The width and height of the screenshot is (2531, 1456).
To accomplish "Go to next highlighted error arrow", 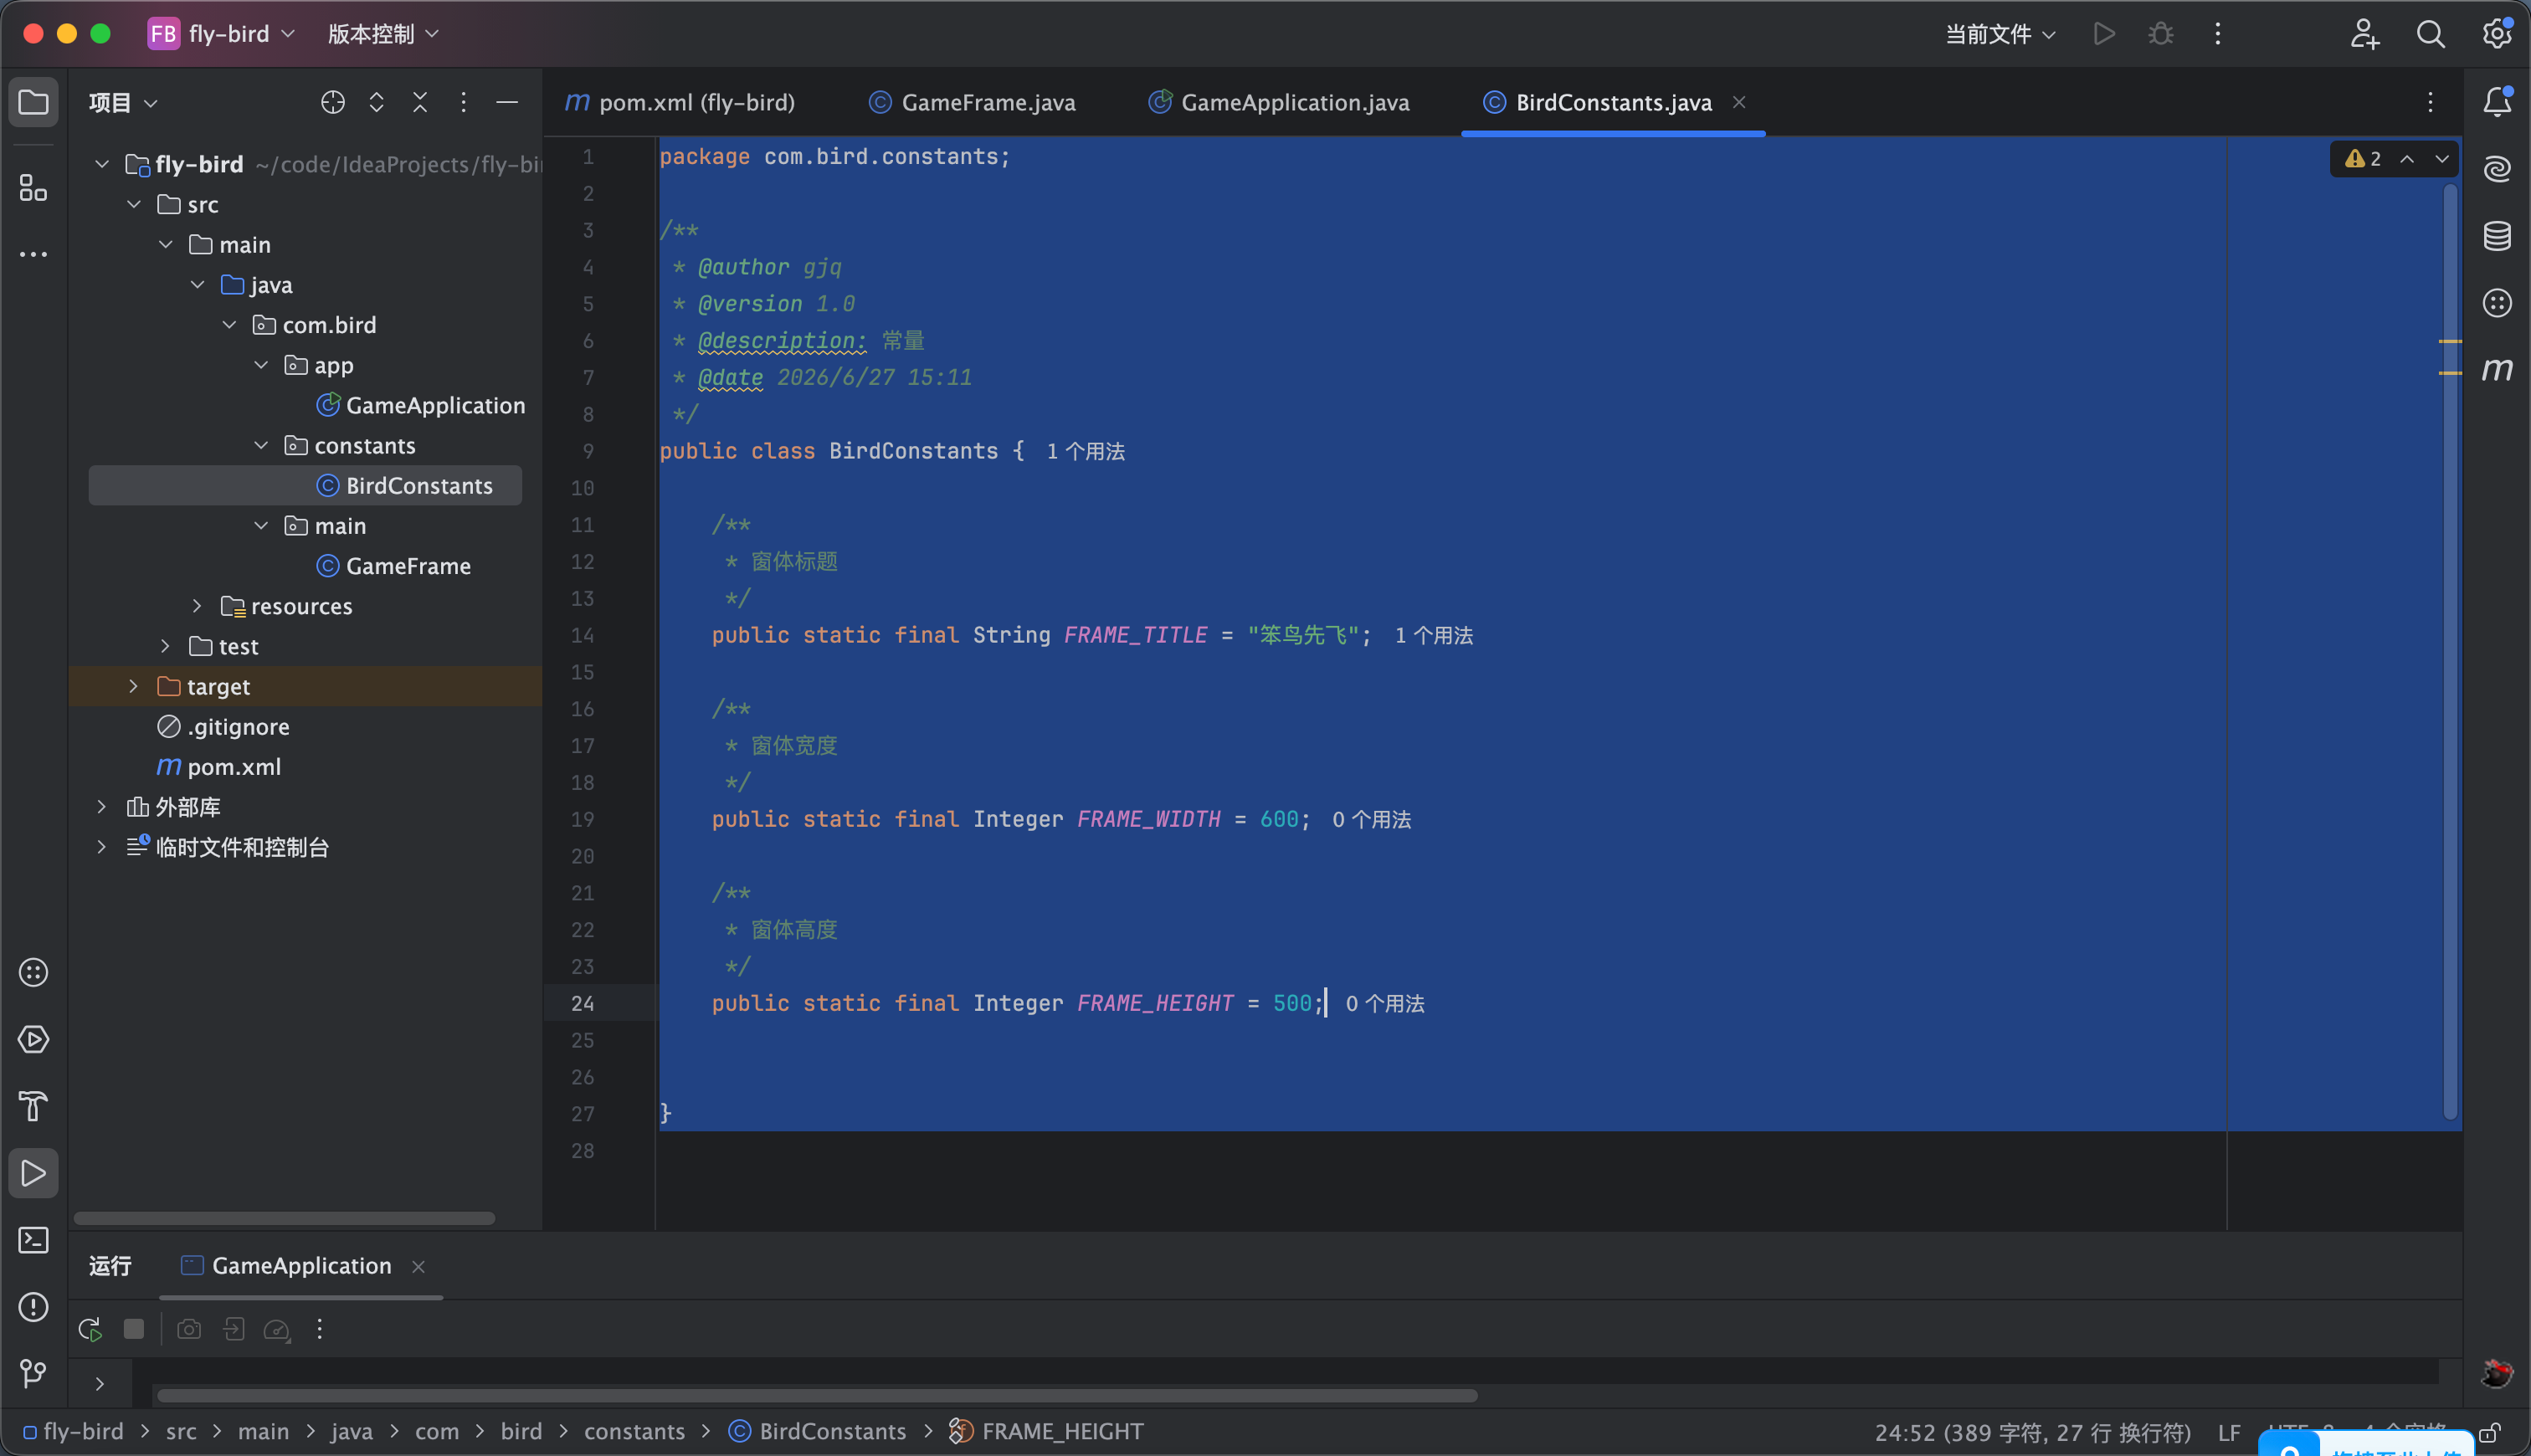I will point(2442,158).
